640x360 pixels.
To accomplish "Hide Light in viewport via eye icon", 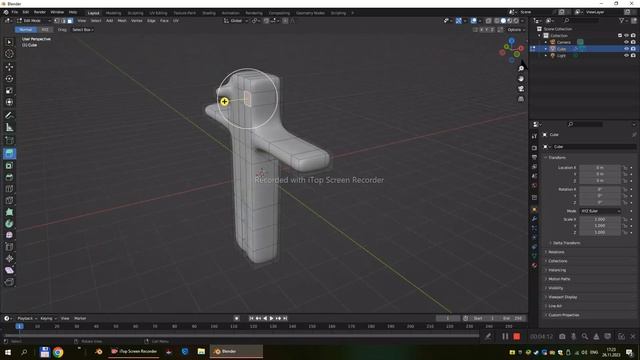I will pyautogui.click(x=626, y=56).
